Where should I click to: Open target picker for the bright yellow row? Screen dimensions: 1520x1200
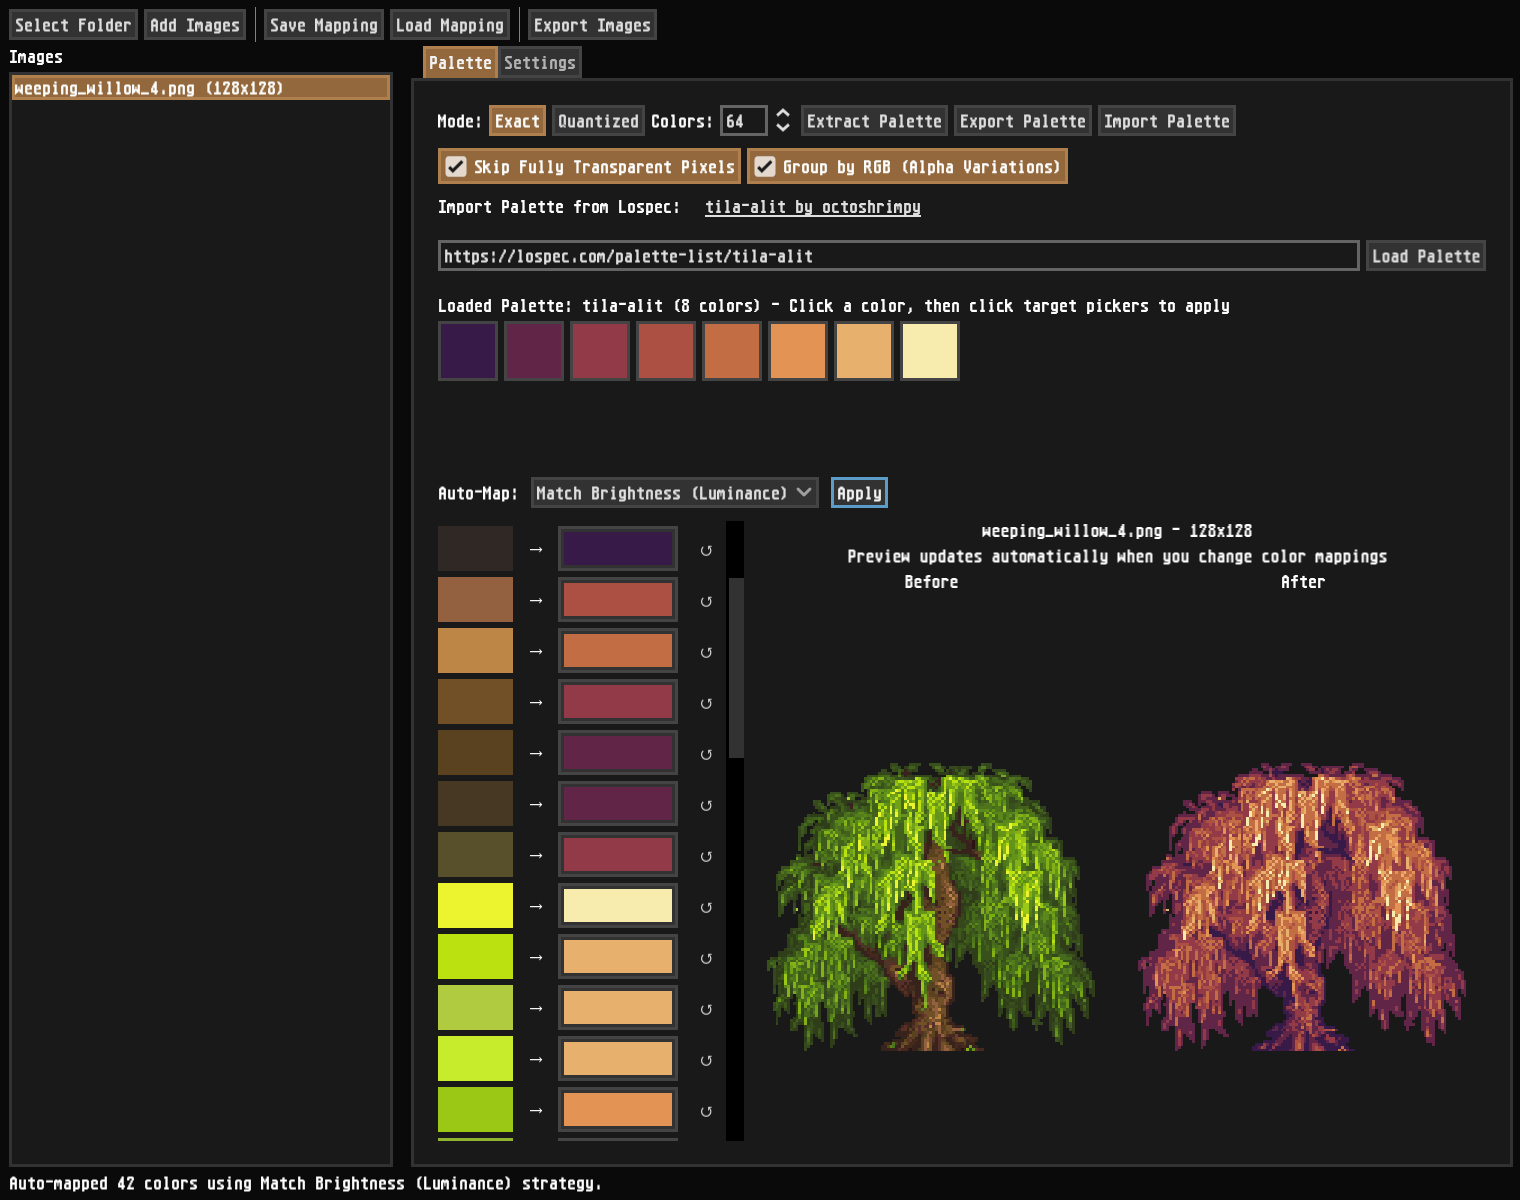pyautogui.click(x=618, y=906)
